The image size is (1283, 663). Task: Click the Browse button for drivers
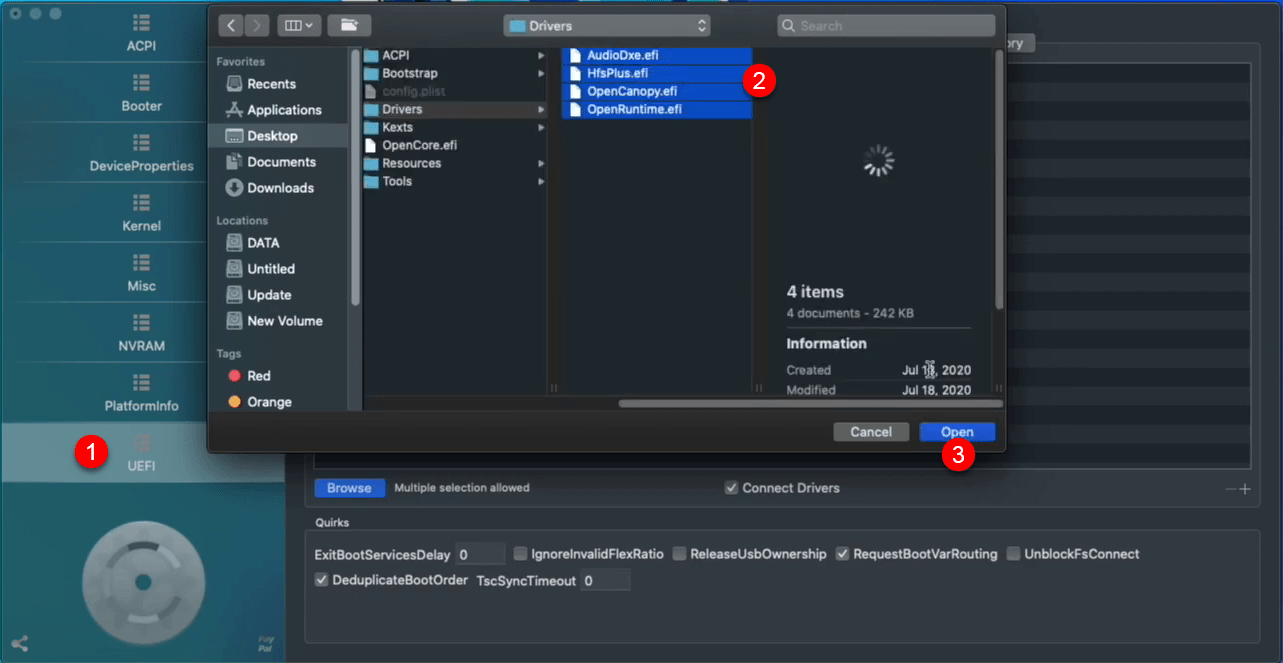pos(349,488)
